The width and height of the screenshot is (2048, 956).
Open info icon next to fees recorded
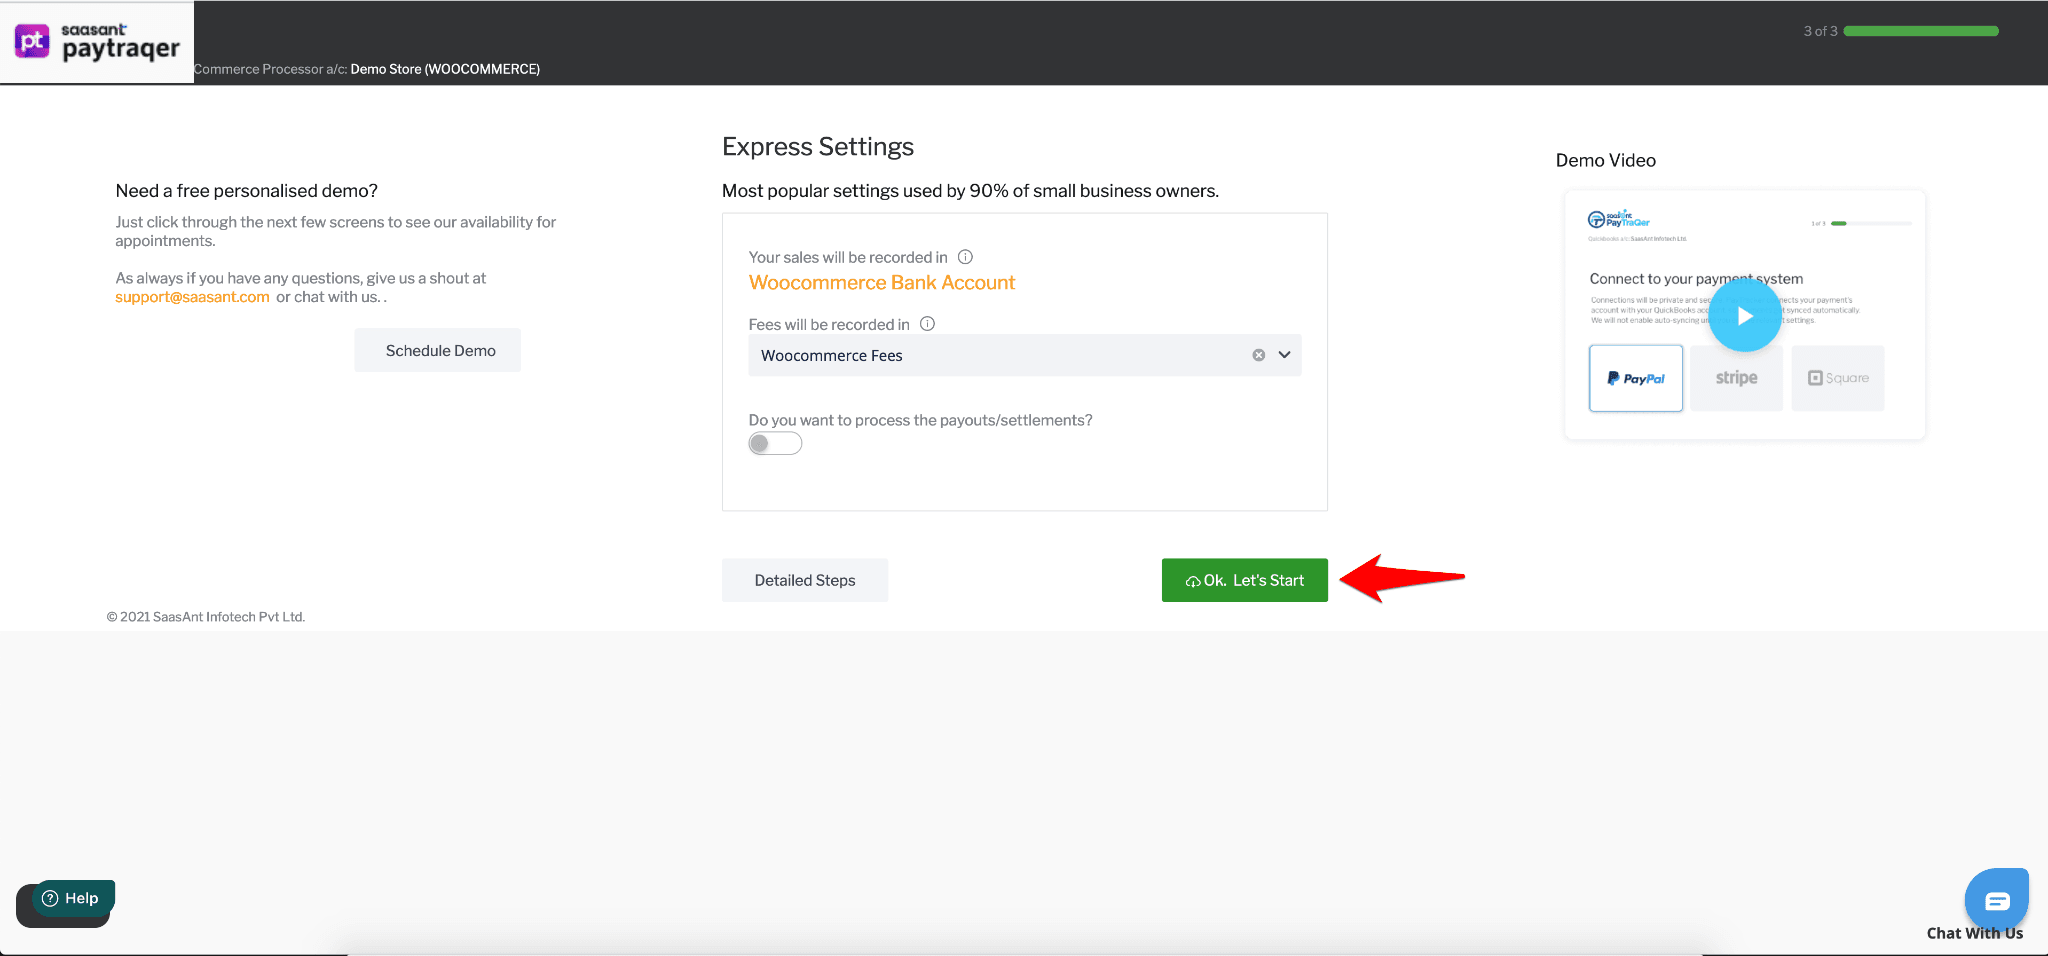click(927, 324)
